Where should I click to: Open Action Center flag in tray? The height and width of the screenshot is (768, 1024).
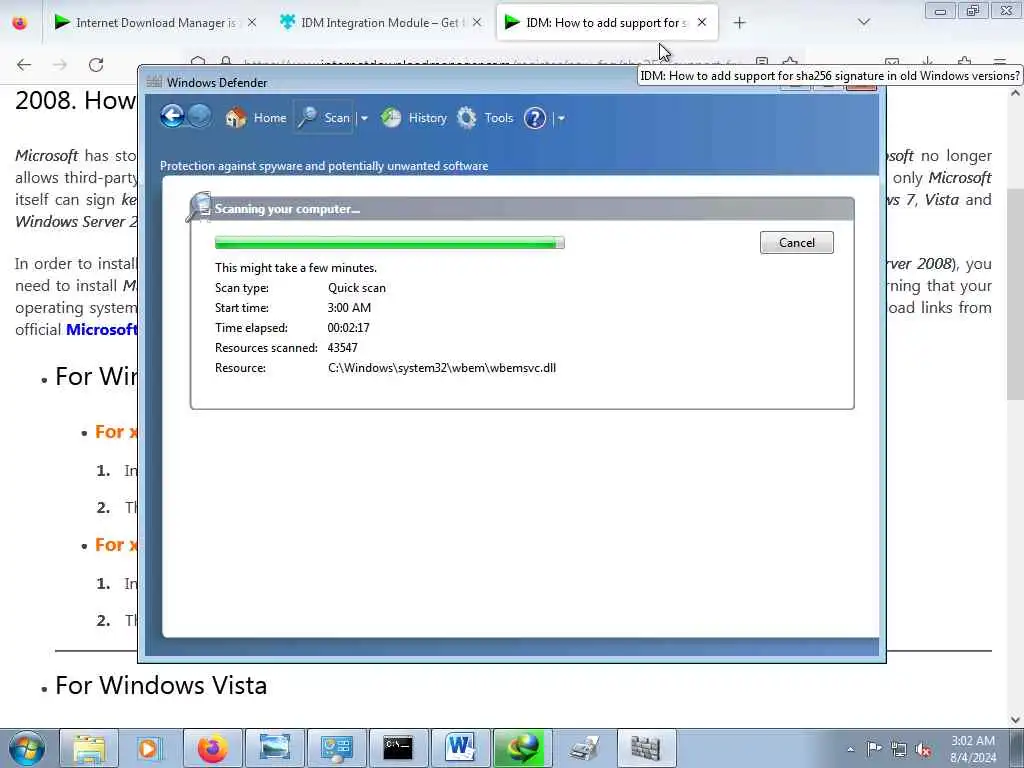874,749
